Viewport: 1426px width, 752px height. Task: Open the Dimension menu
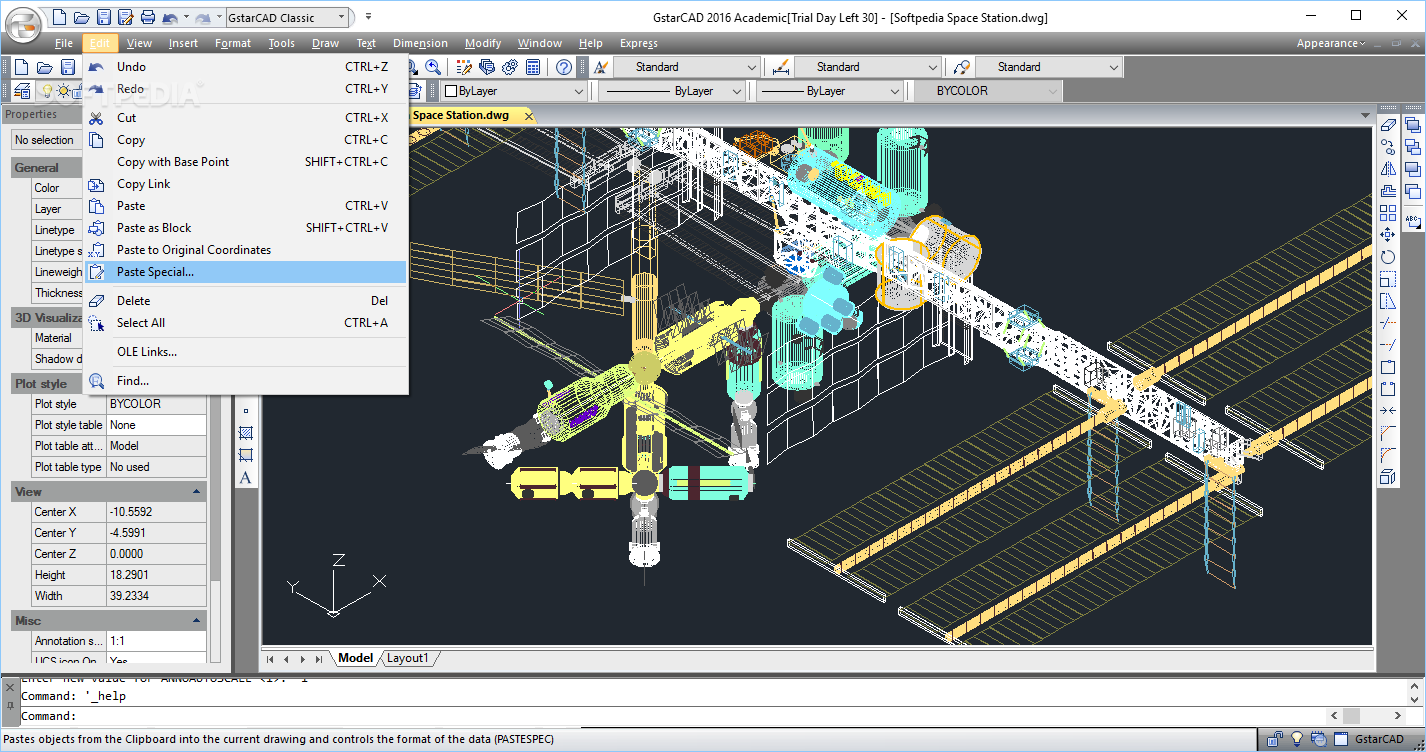click(x=421, y=43)
